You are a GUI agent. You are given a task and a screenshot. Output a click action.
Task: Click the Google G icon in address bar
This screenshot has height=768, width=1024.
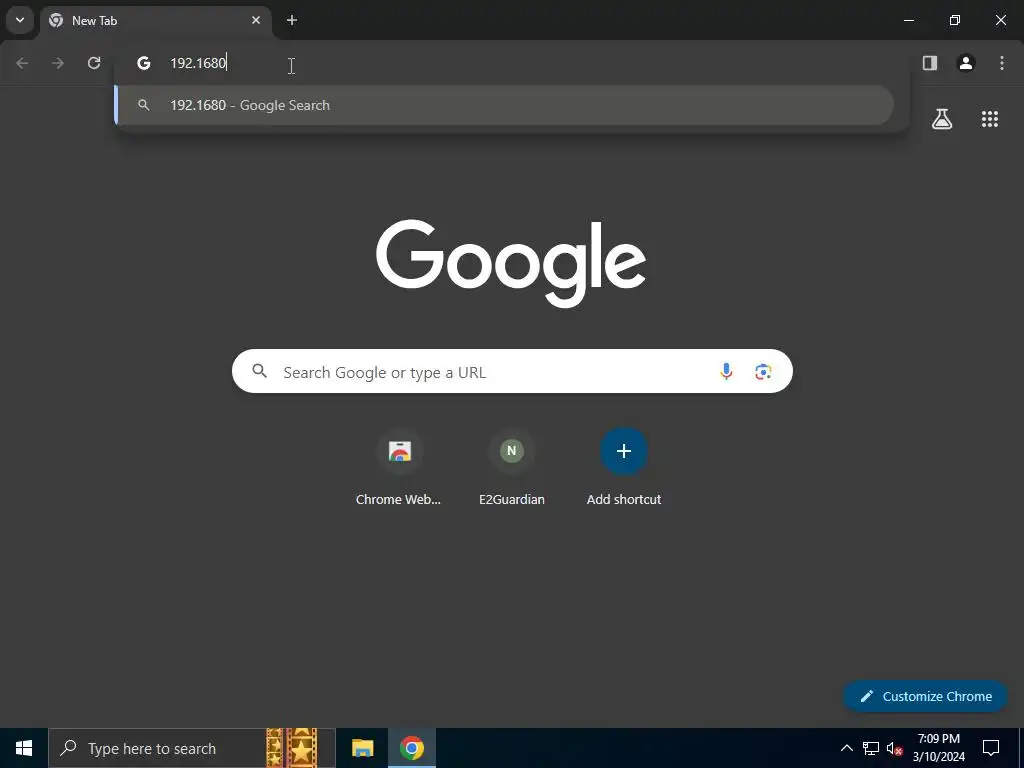click(x=144, y=63)
